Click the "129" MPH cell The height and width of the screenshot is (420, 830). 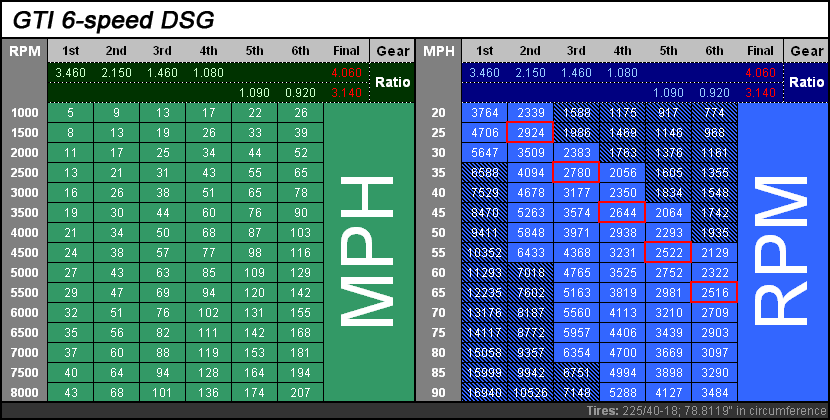pyautogui.click(x=300, y=273)
